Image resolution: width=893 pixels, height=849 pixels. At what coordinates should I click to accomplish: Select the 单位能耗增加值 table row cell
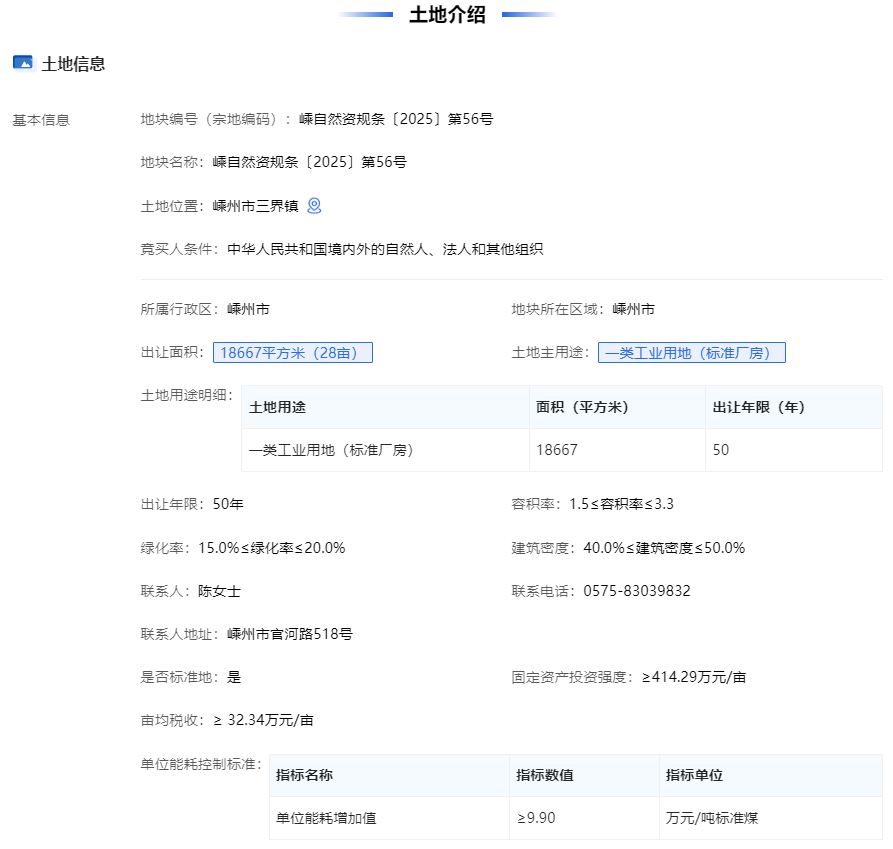click(326, 818)
